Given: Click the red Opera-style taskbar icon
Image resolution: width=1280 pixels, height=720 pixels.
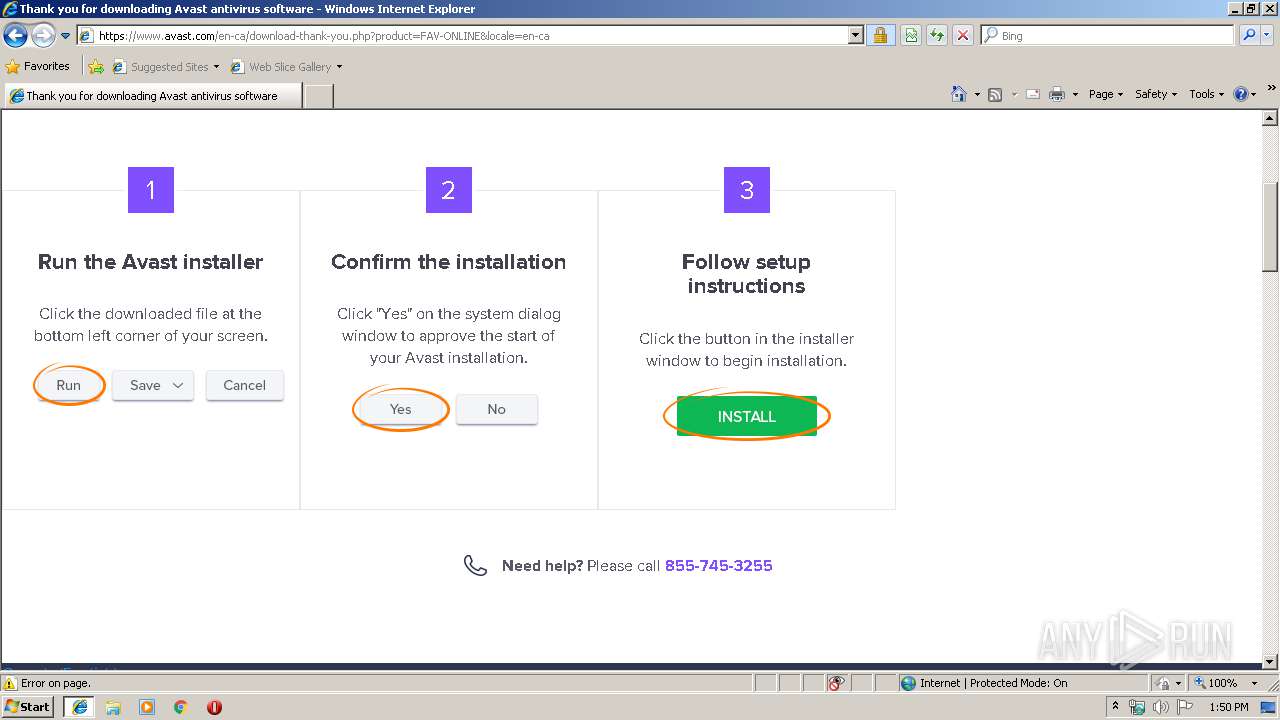Looking at the screenshot, I should coord(214,707).
